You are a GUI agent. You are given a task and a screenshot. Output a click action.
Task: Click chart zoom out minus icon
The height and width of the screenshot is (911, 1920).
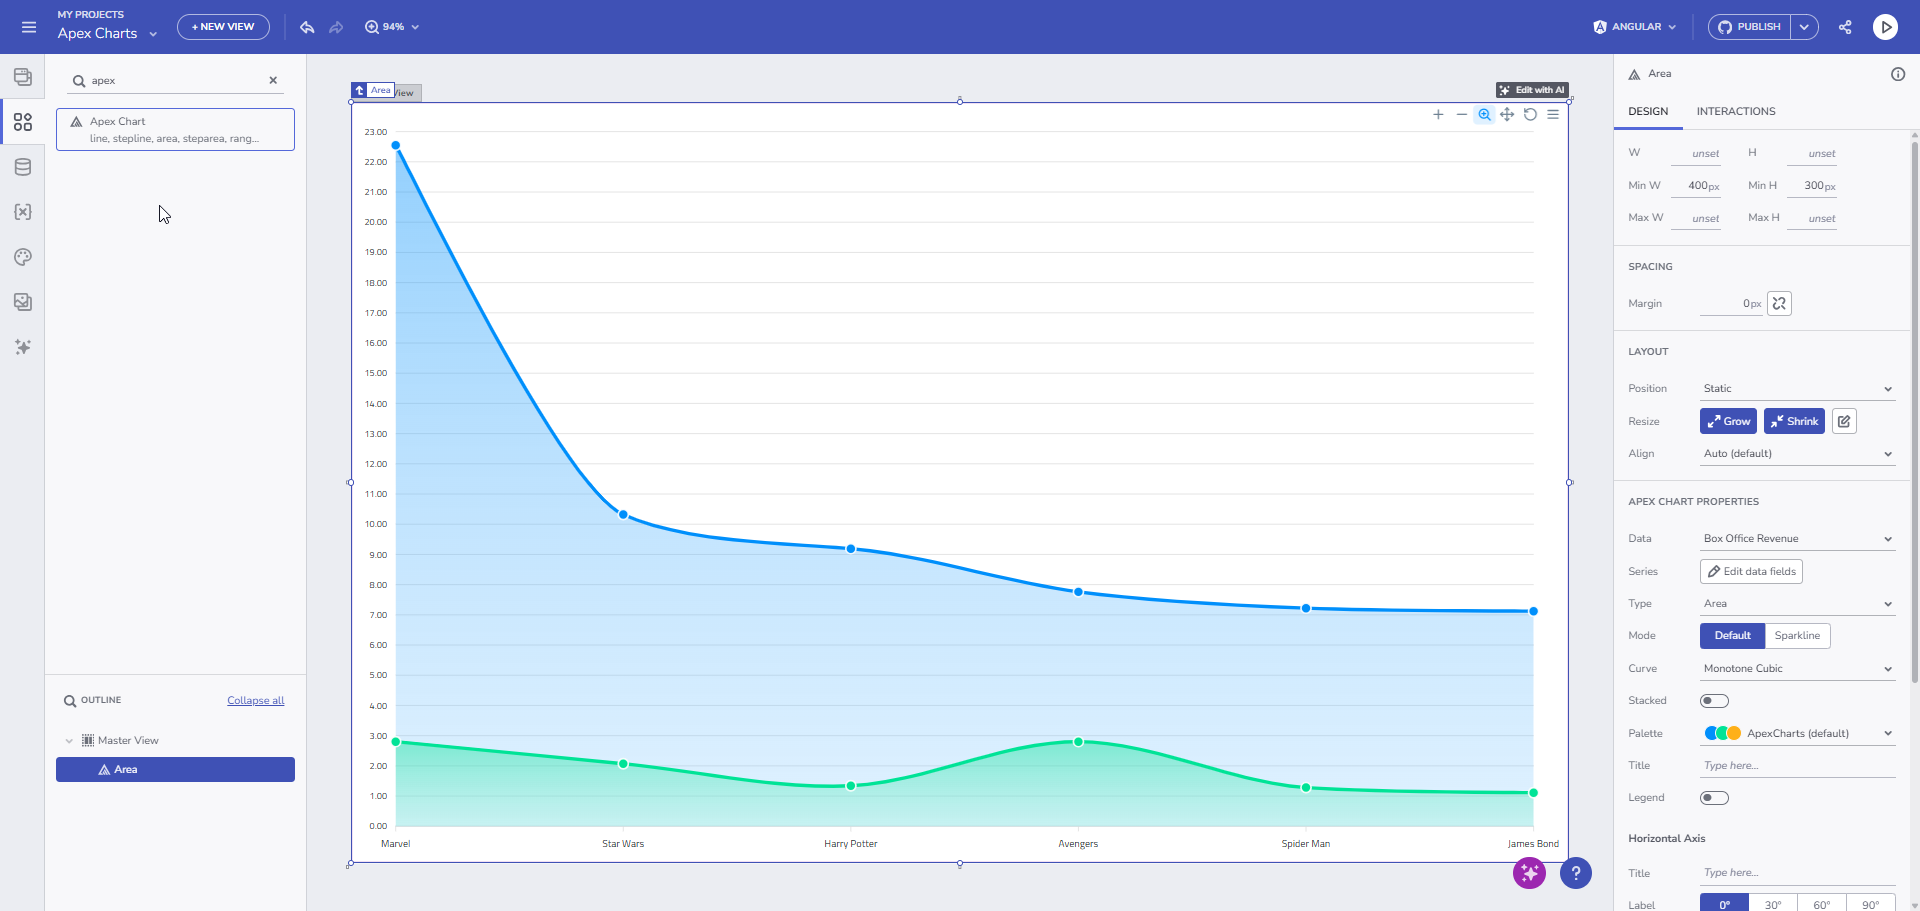coord(1461,114)
